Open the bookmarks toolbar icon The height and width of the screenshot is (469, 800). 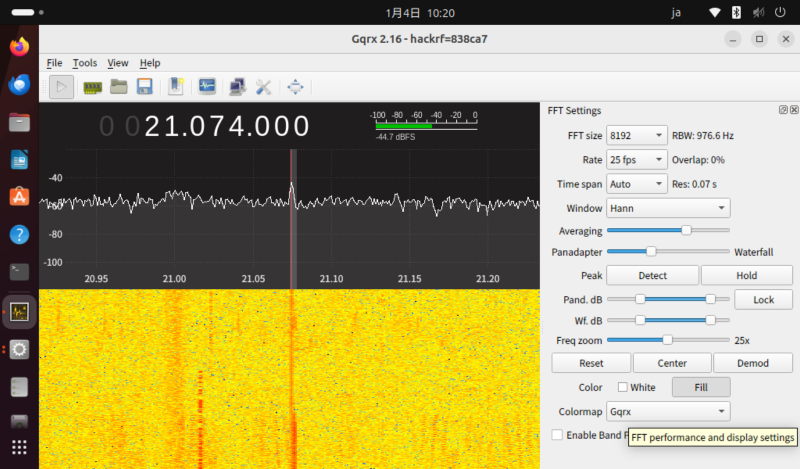[x=176, y=86]
